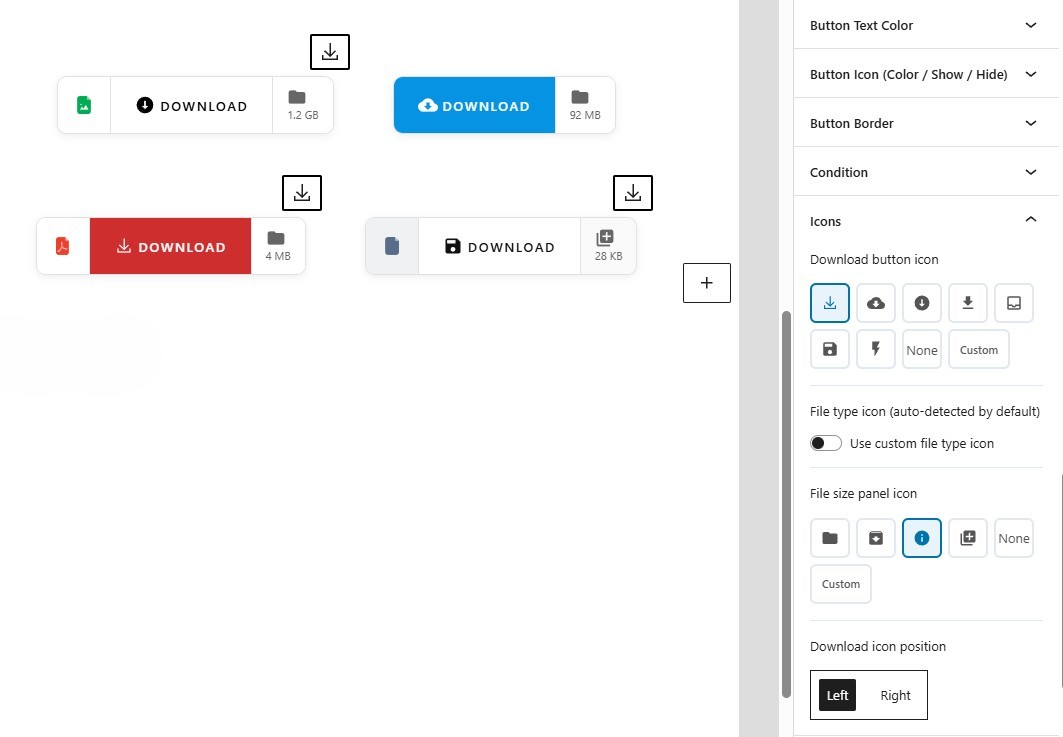This screenshot has width=1063, height=737.
Task: Choose the copy-plus file size panel icon
Action: click(x=967, y=538)
